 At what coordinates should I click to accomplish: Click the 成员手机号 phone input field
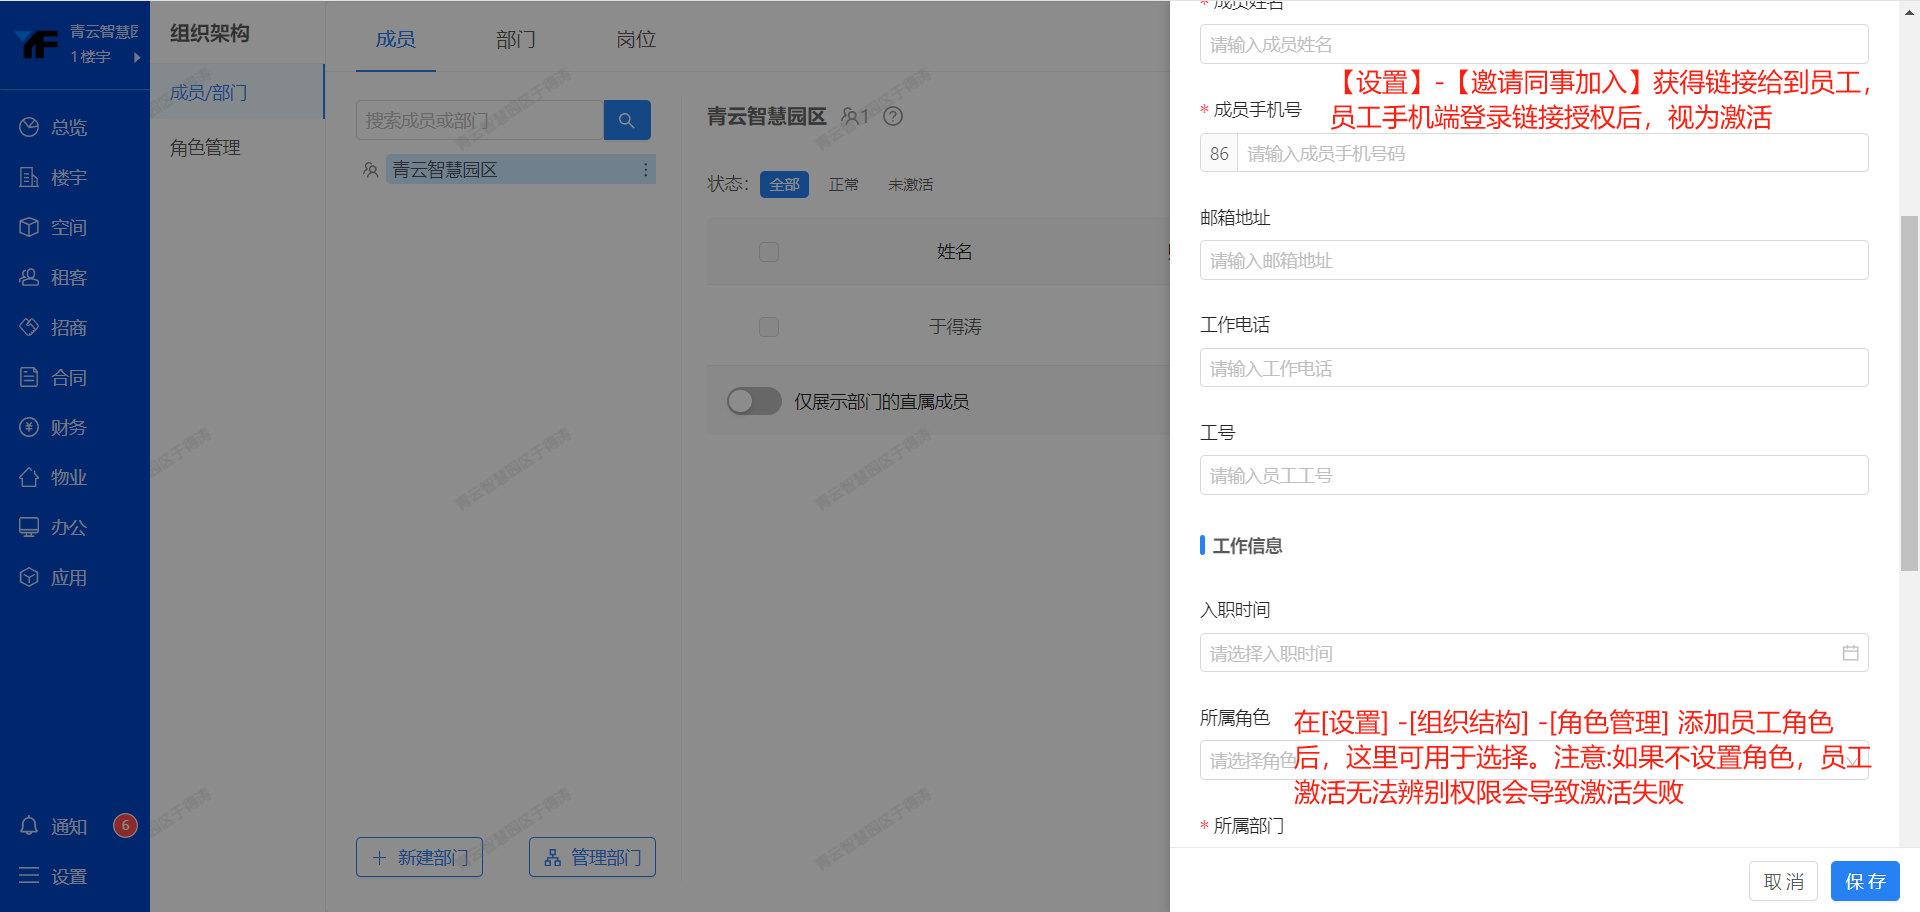click(1550, 153)
